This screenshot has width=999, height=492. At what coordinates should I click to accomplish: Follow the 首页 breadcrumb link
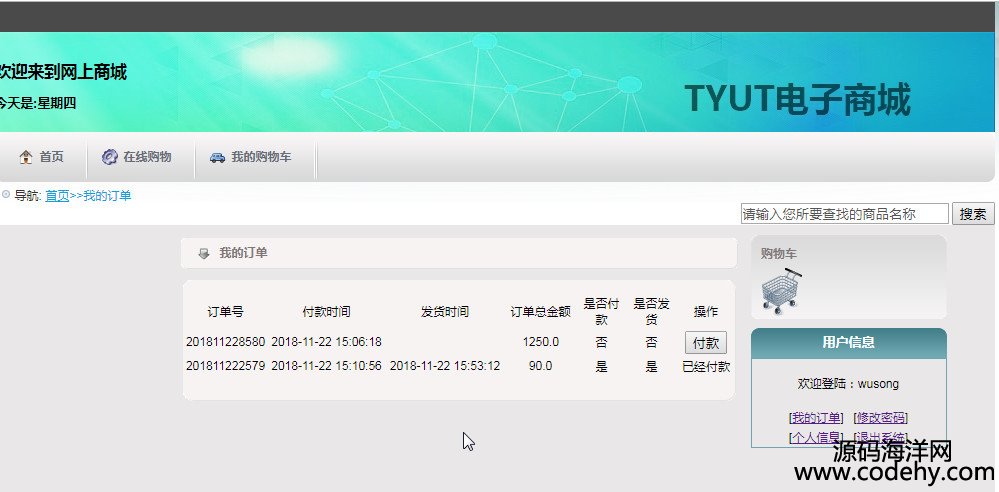57,196
